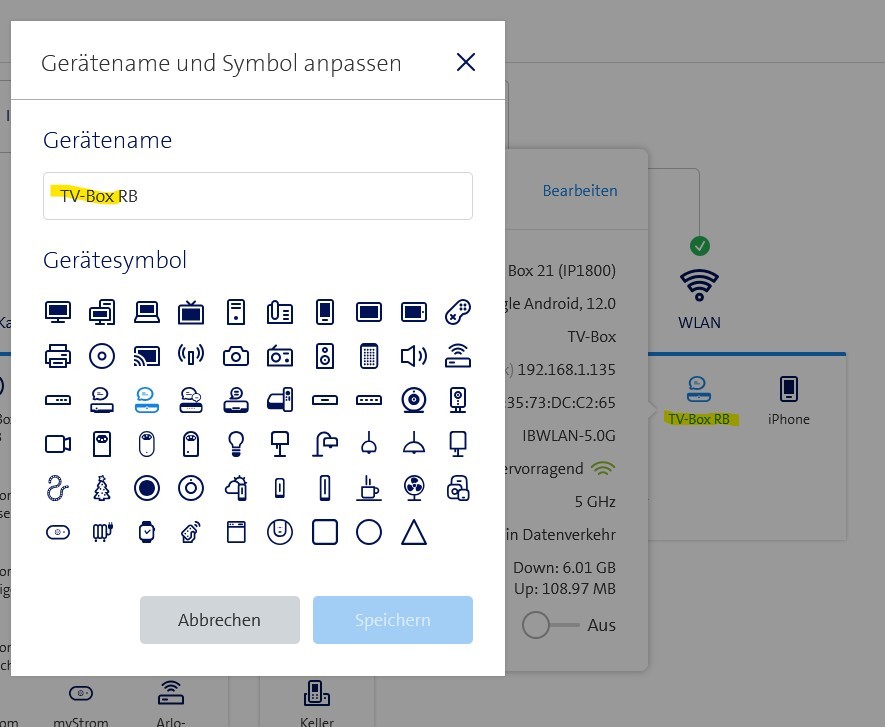Select the laptop icon
This screenshot has width=885, height=727.
point(147,312)
